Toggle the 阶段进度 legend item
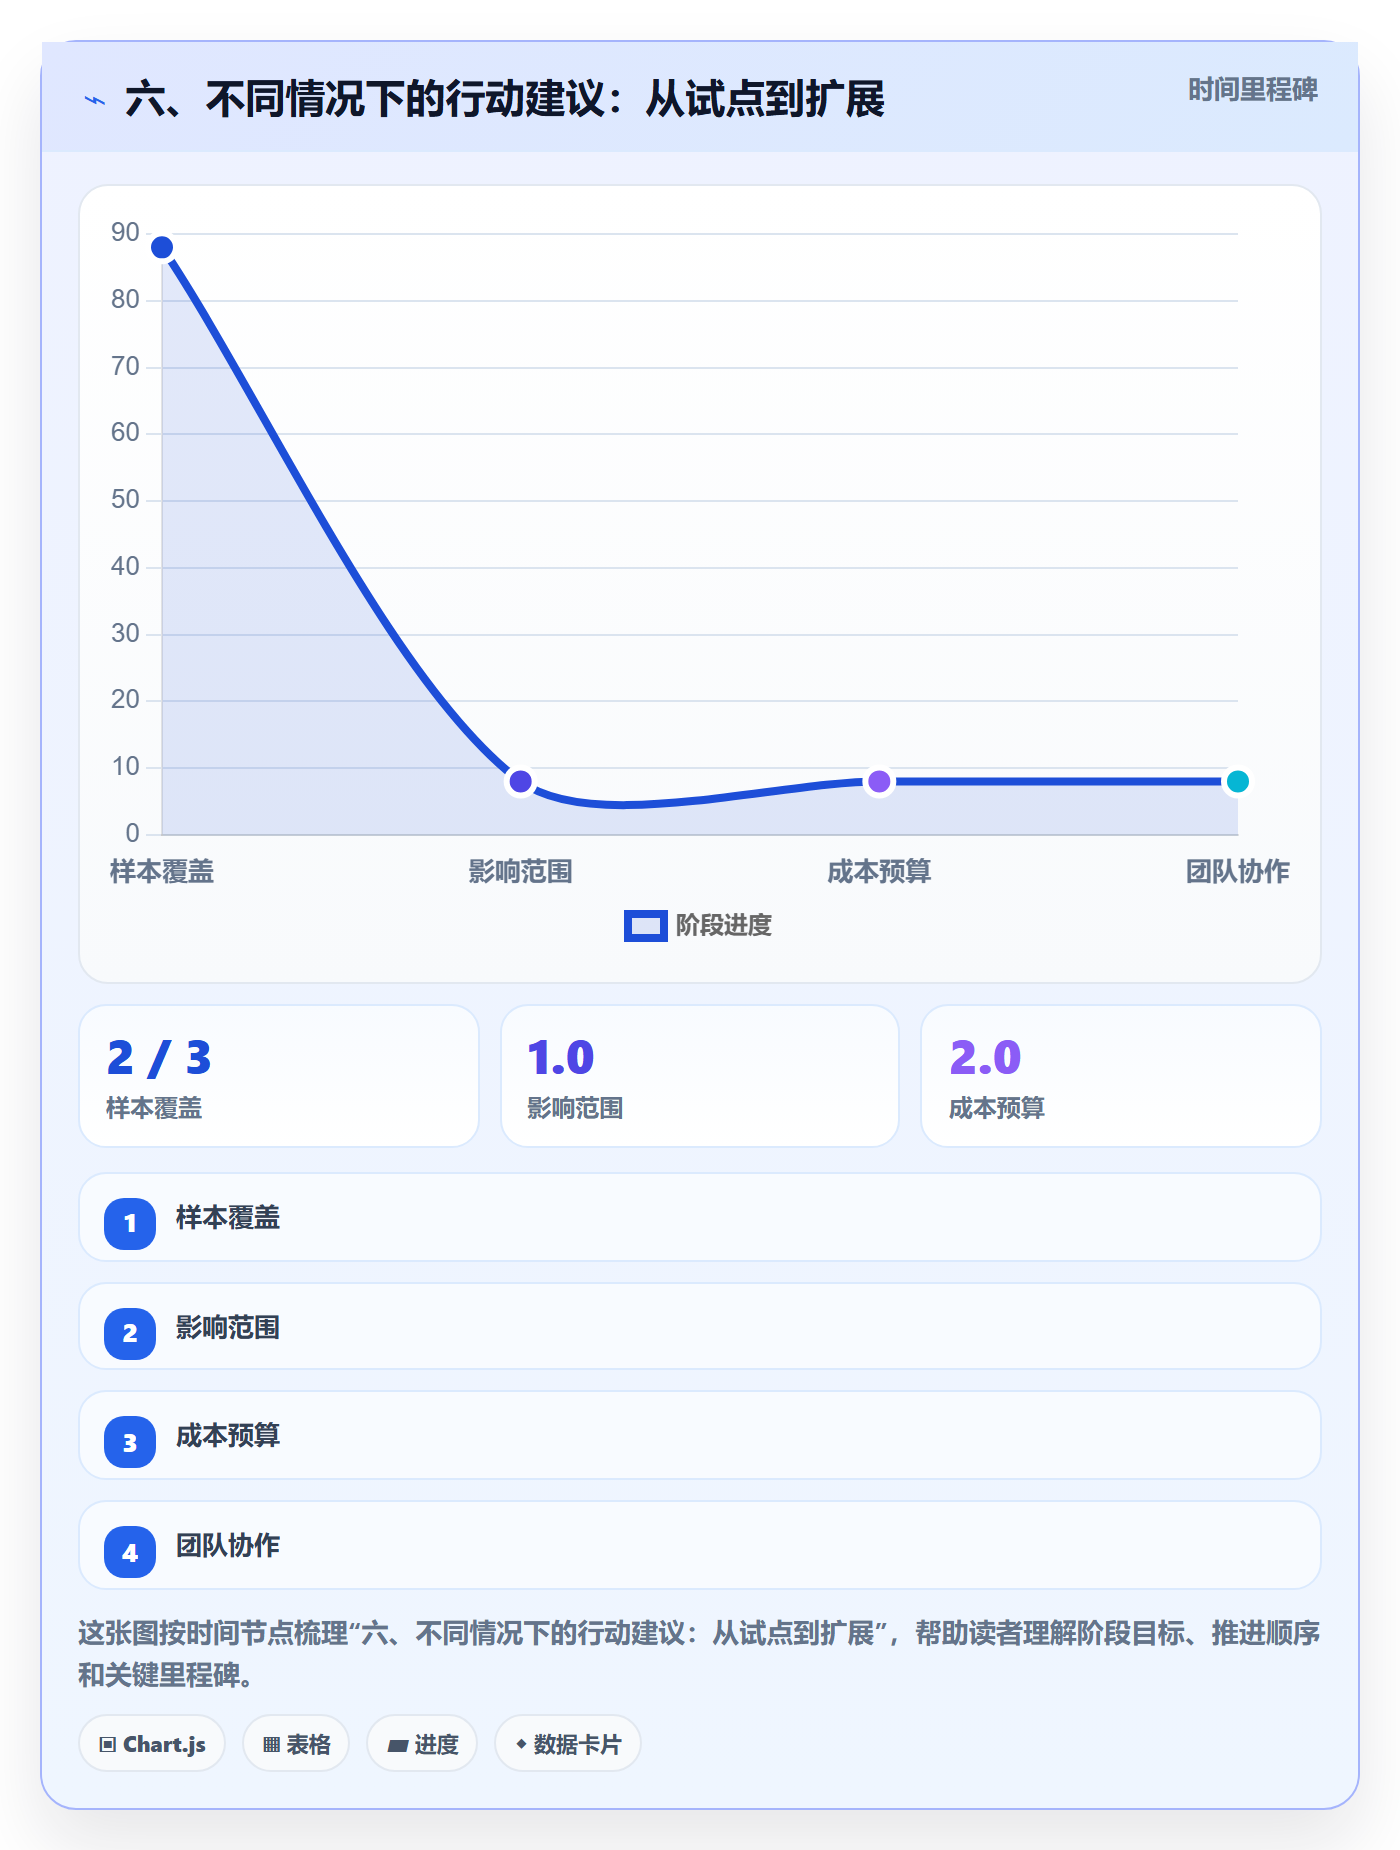Screen dimensions: 1400x1850 tap(698, 925)
